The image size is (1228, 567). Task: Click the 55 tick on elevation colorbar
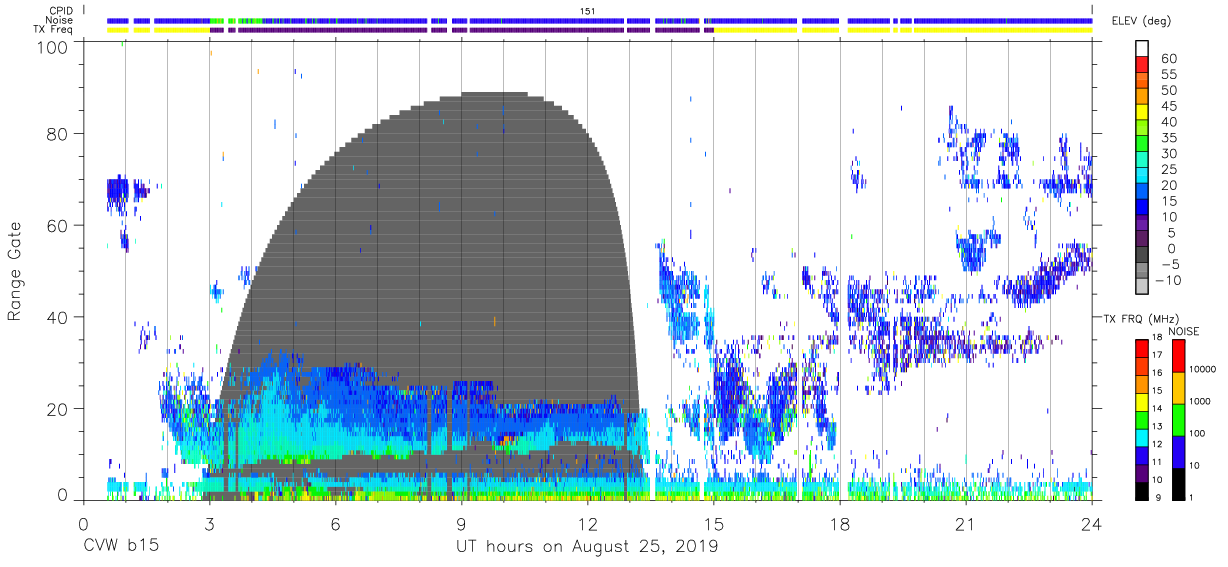coord(1168,75)
